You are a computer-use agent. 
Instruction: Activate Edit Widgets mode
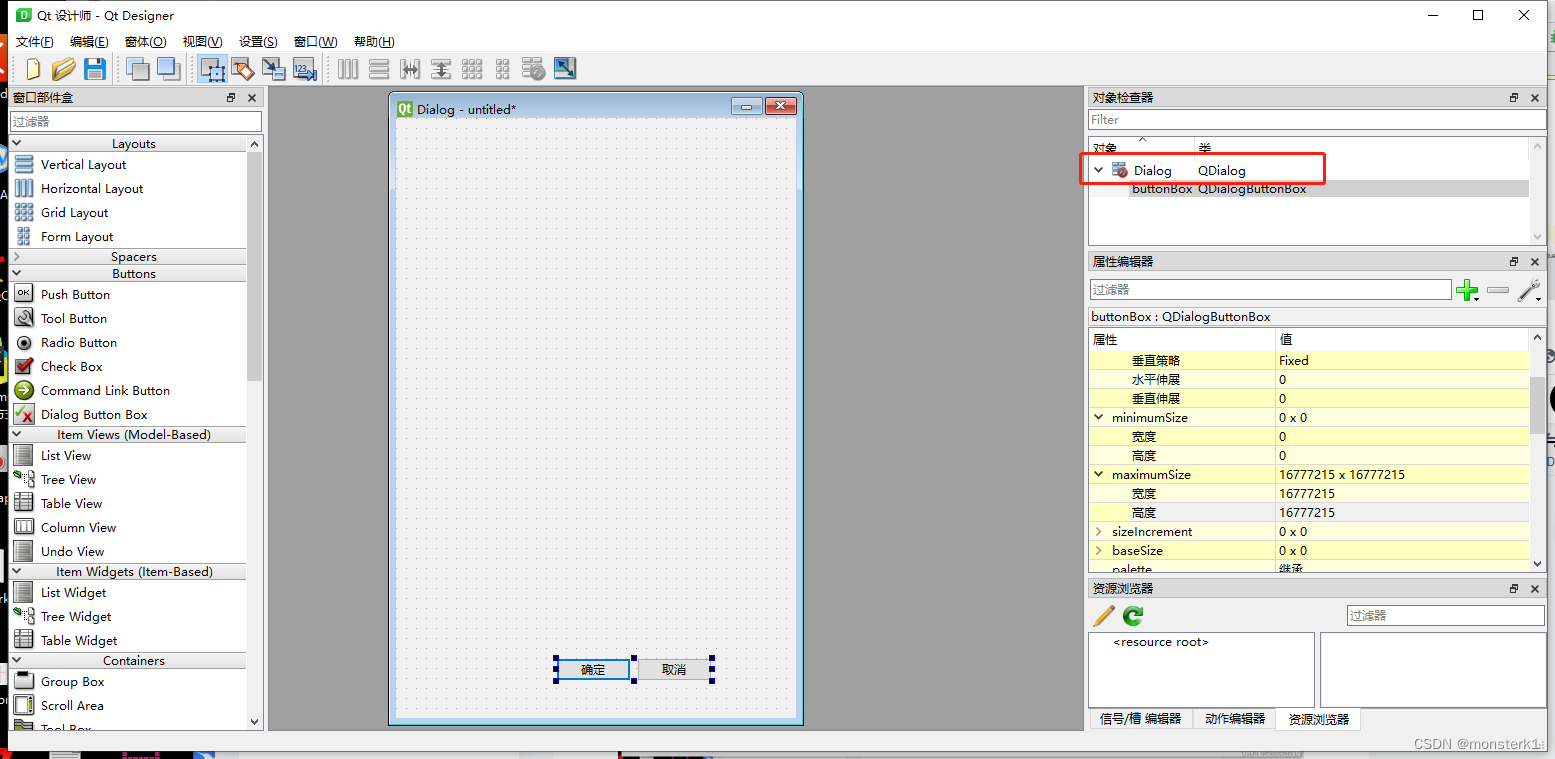[212, 69]
